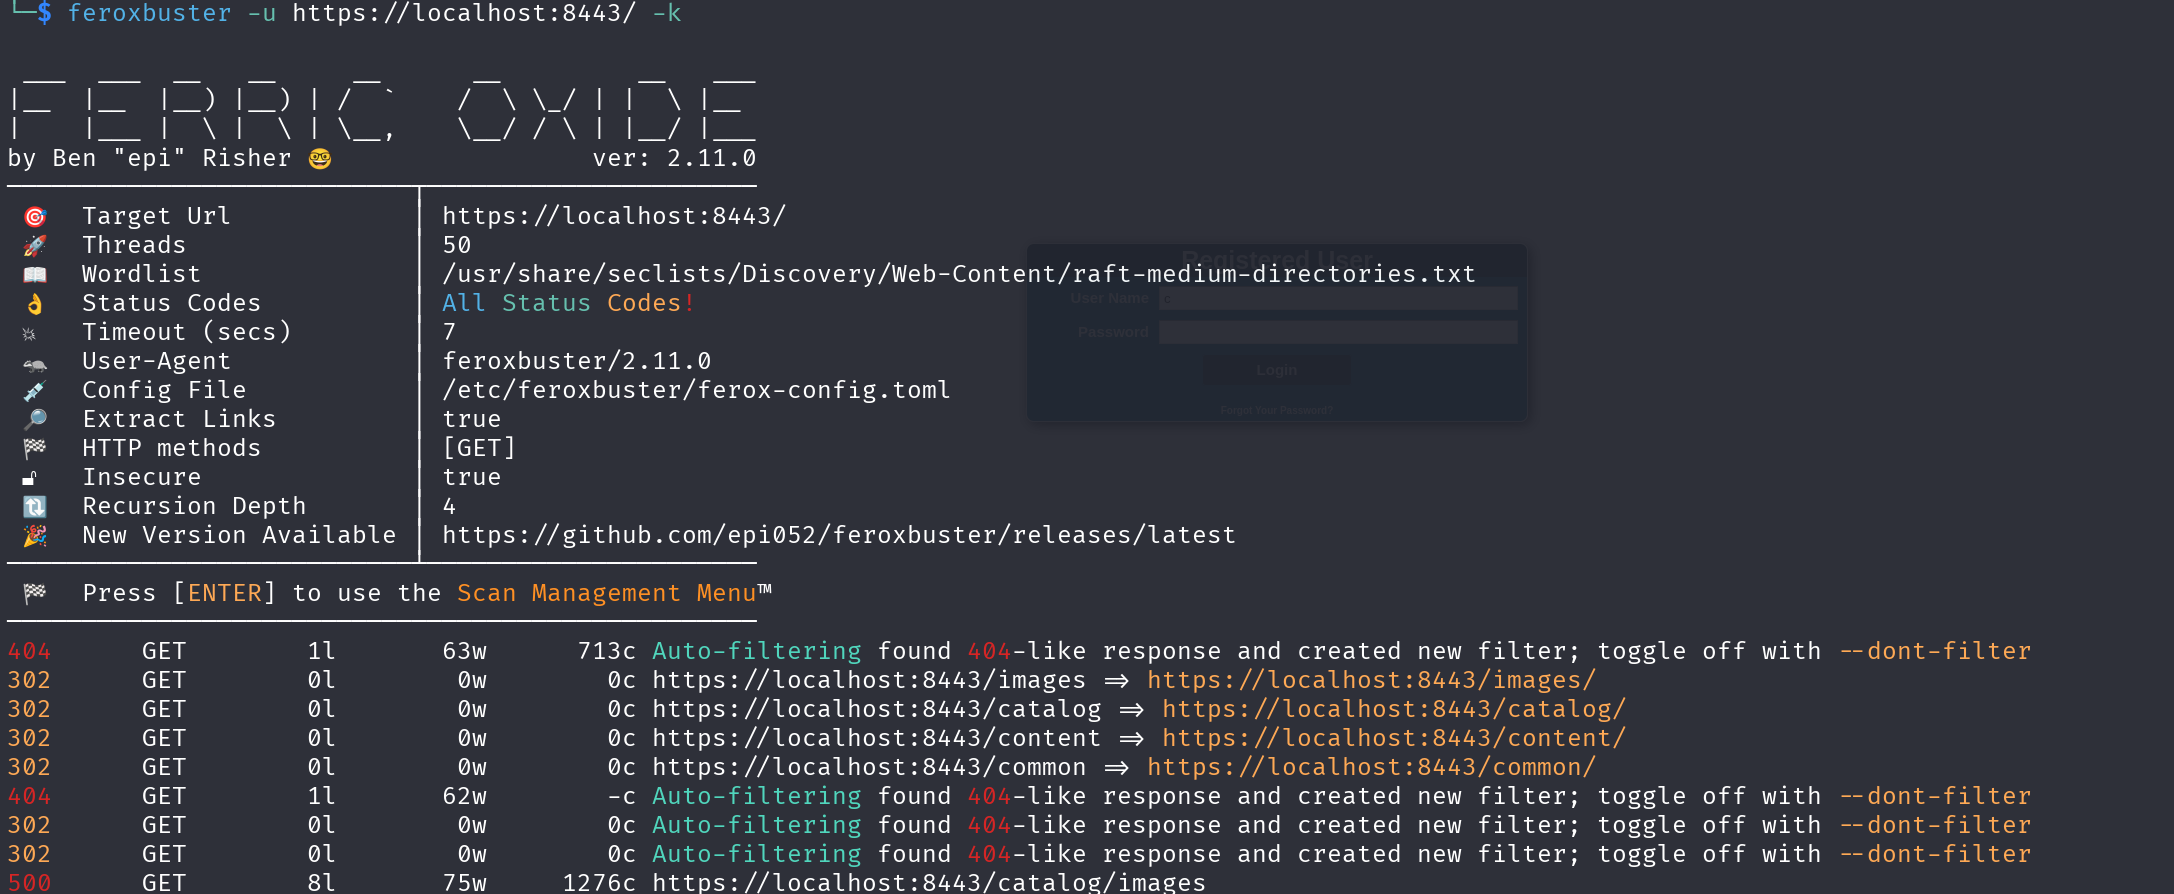Click the target emoji beside Target Url
The image size is (2174, 894).
click(x=35, y=217)
